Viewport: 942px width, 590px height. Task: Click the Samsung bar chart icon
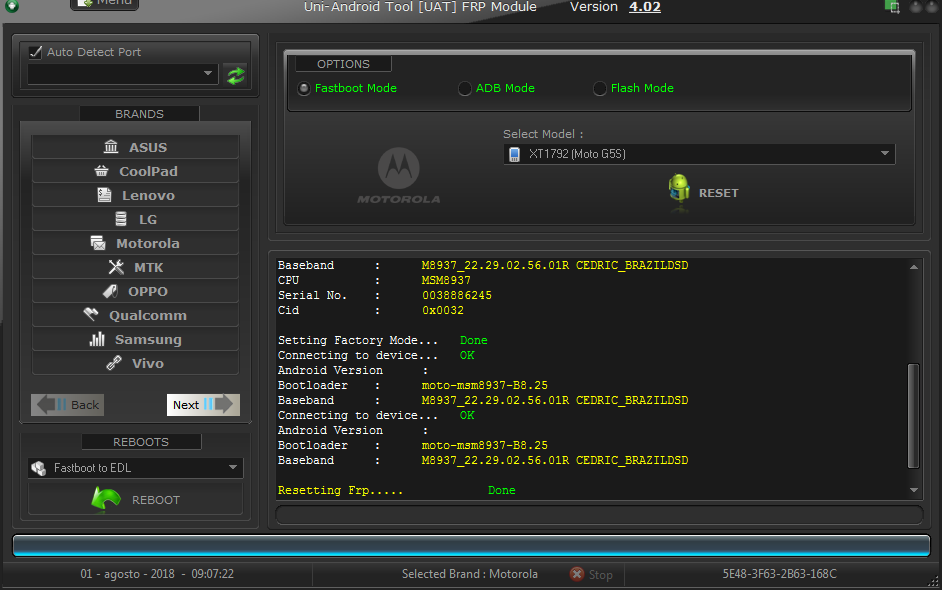[97, 339]
